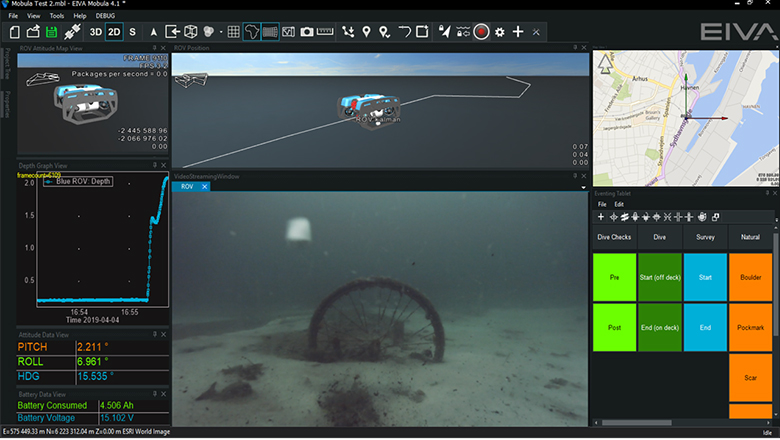Image resolution: width=780 pixels, height=440 pixels.
Task: Select the ROV video tab
Action: [x=187, y=187]
